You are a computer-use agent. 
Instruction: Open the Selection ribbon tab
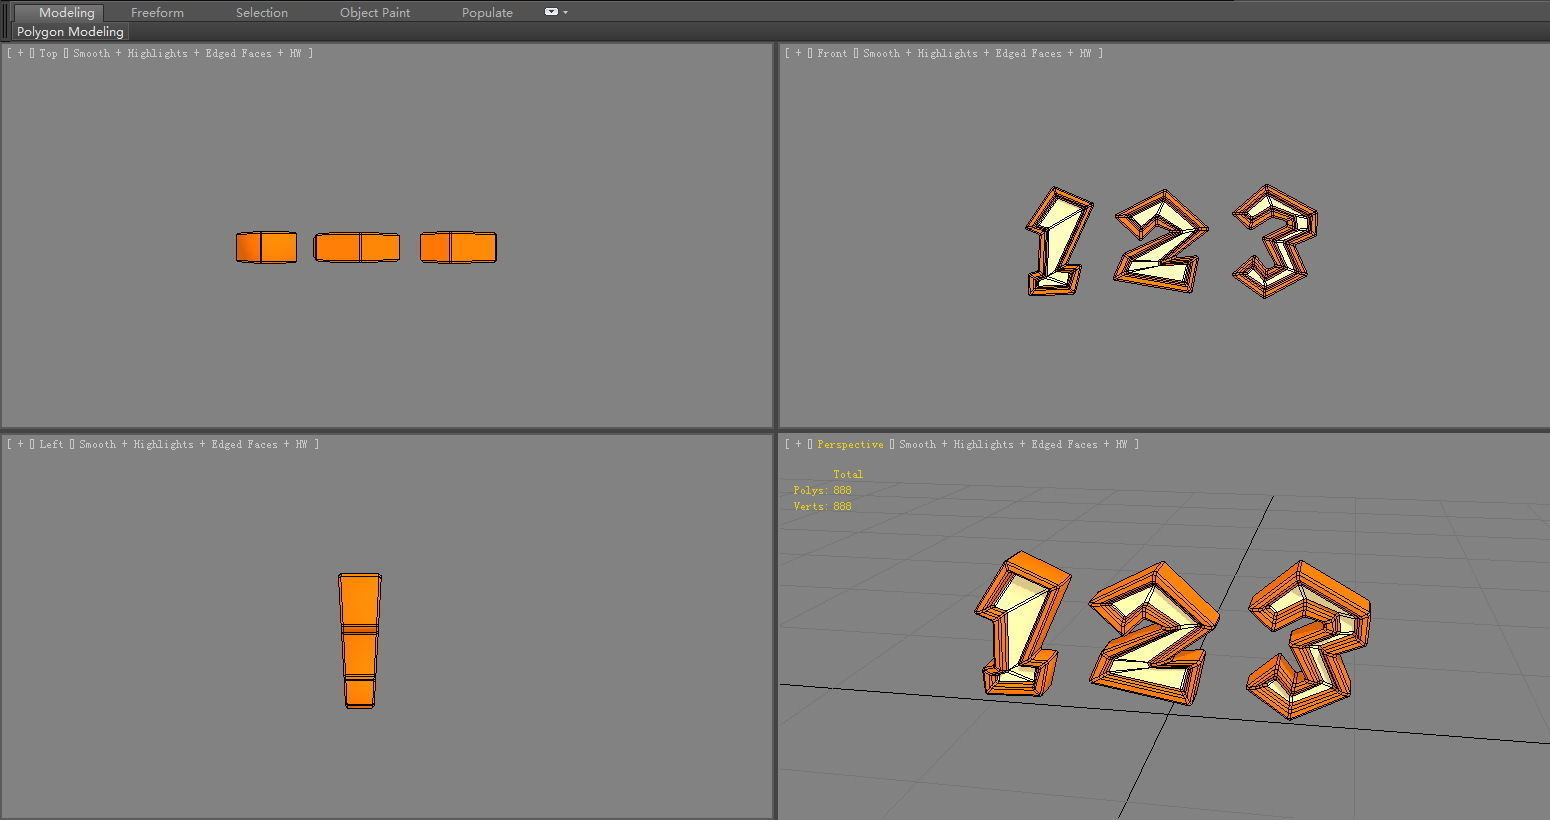(262, 12)
